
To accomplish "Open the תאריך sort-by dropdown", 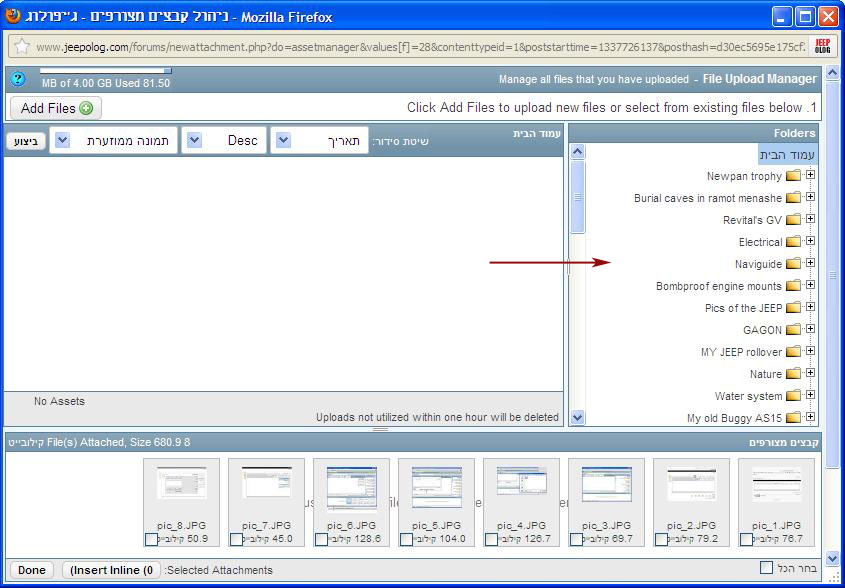I will (x=320, y=141).
